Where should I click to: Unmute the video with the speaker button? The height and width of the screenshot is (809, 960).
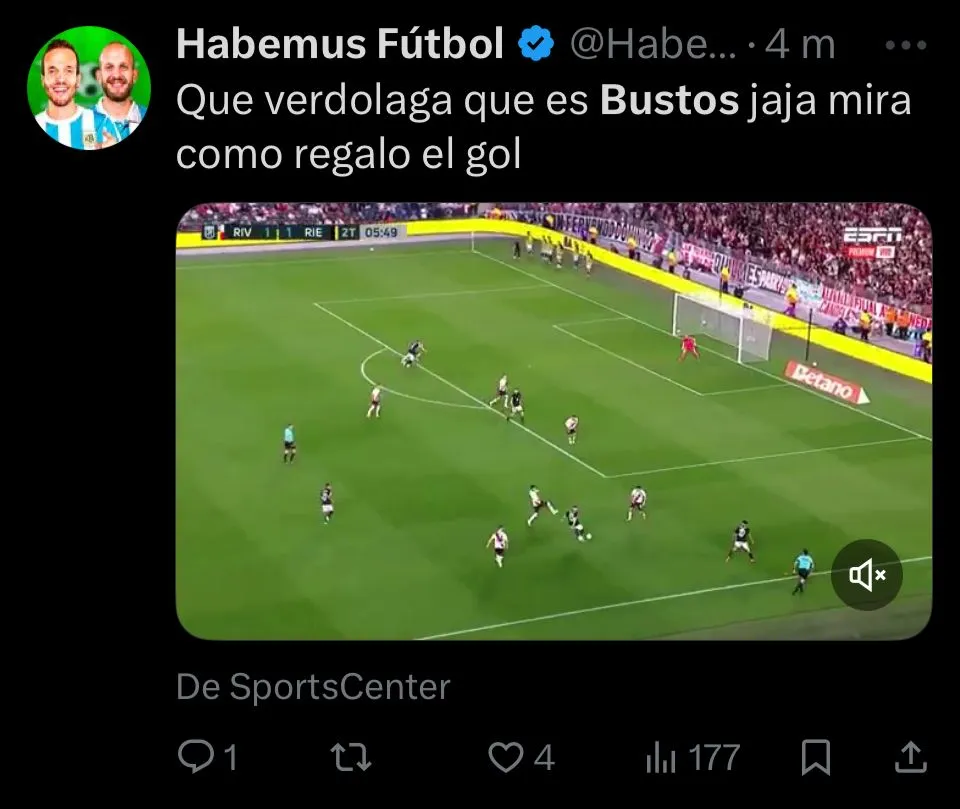[x=866, y=574]
